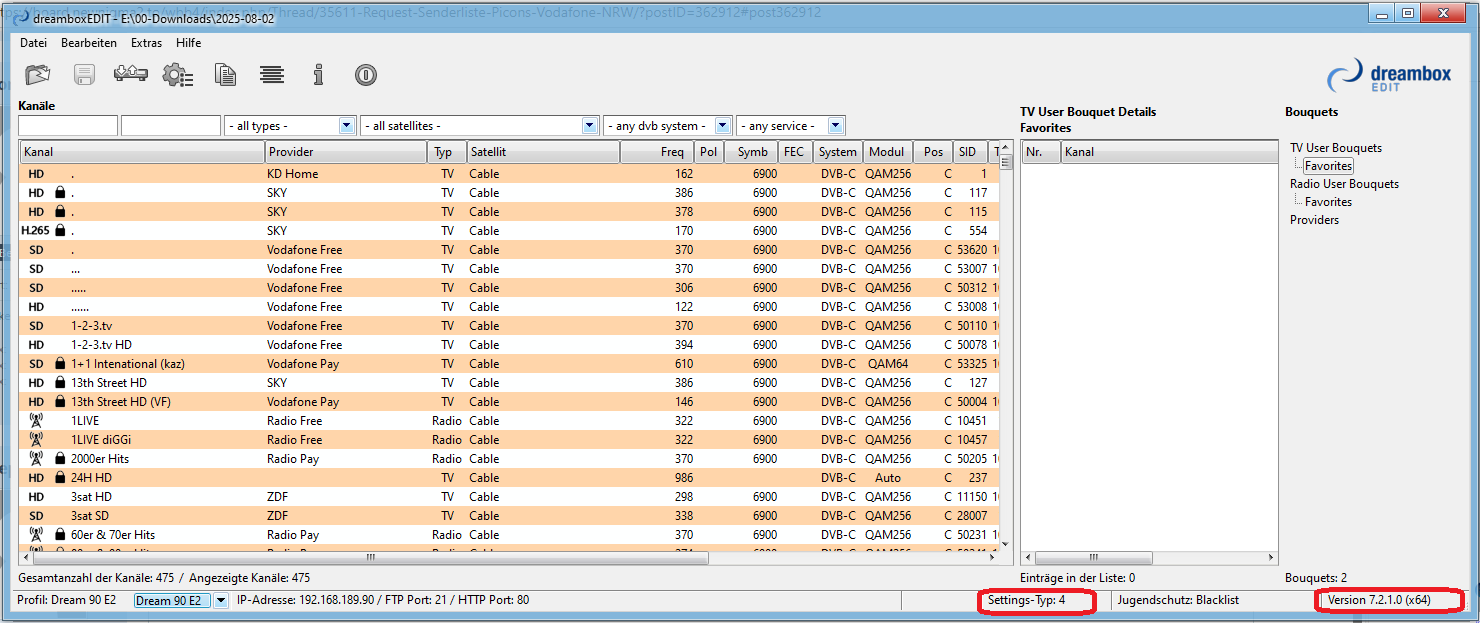Click the Nr. header in bouquet details
Image resolution: width=1480 pixels, height=623 pixels.
pos(1041,152)
